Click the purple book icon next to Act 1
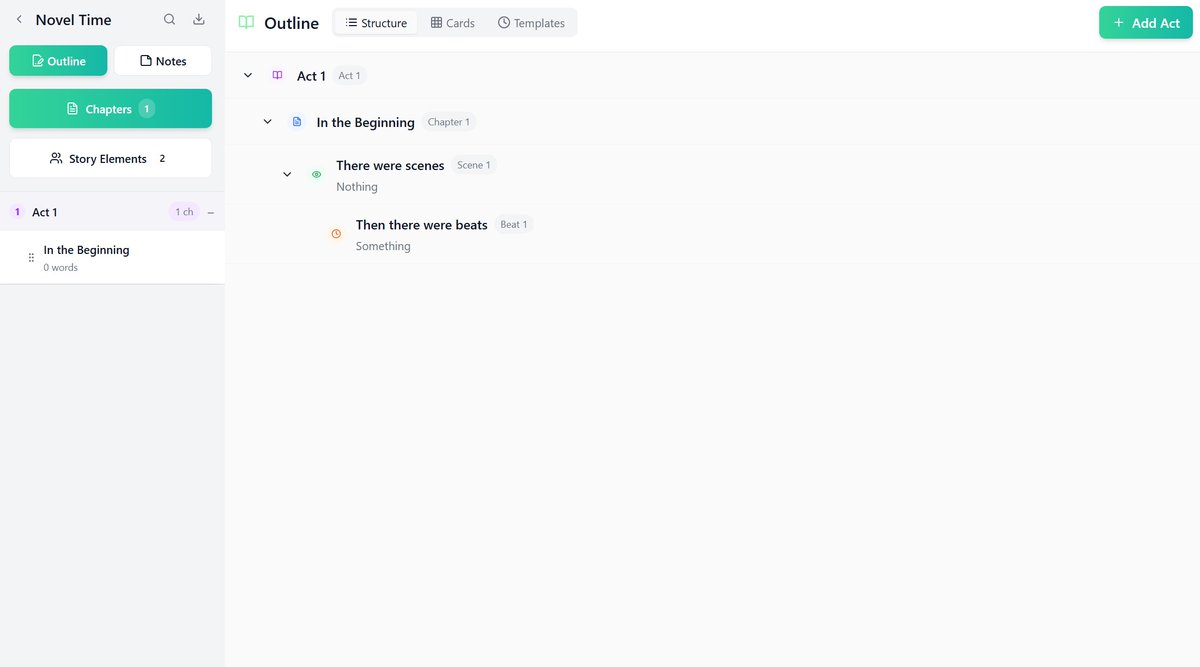This screenshot has height=667, width=1200. click(278, 75)
